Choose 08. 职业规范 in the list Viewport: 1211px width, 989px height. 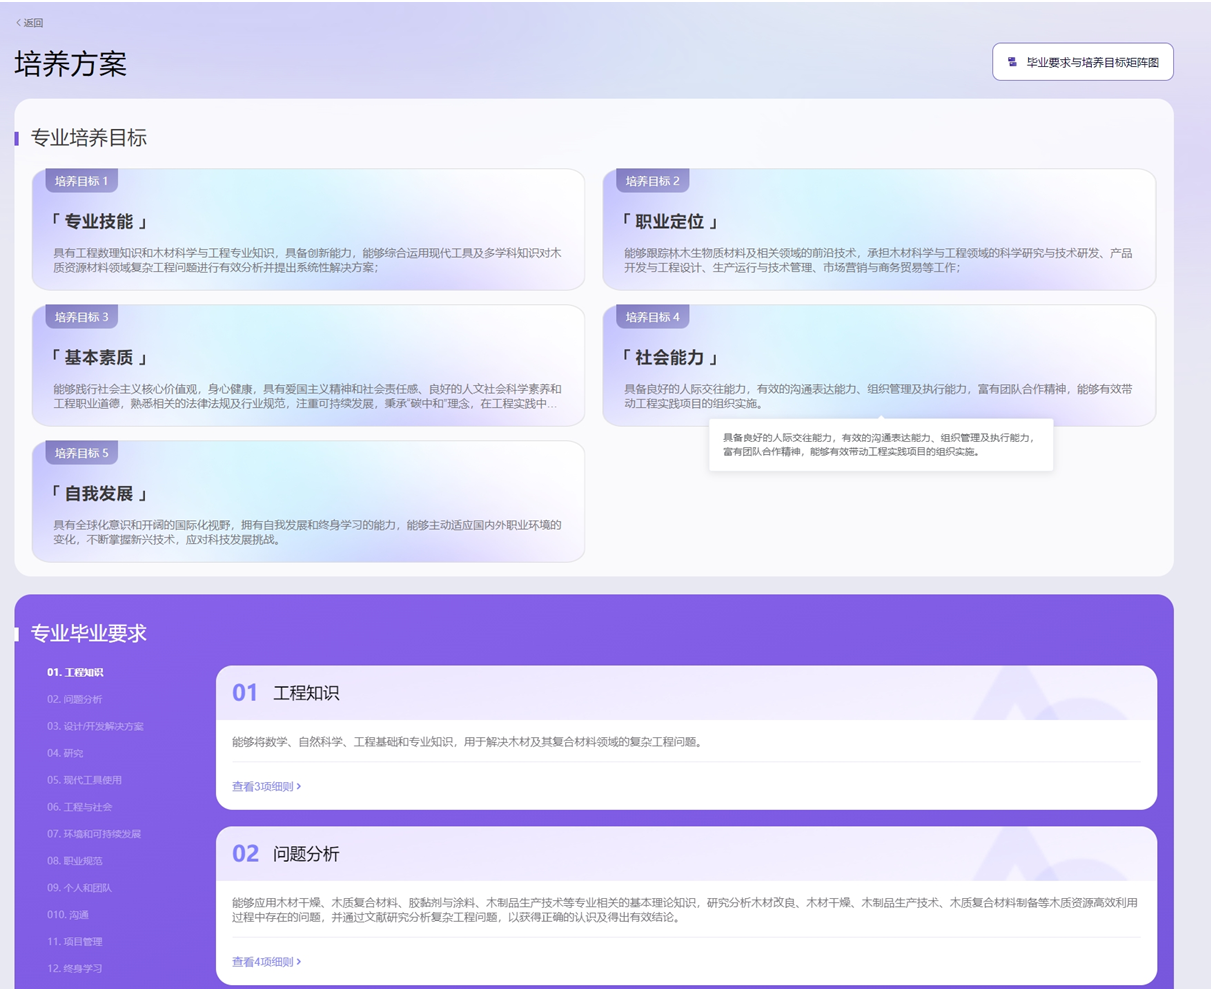[x=74, y=861]
